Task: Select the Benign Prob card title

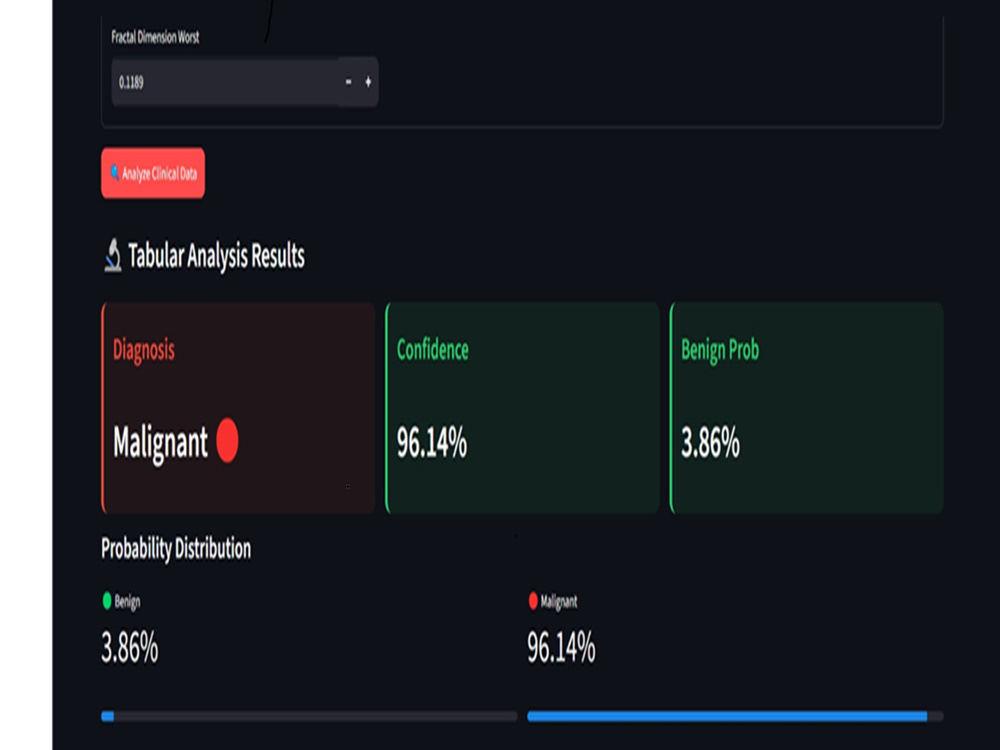Action: point(720,350)
